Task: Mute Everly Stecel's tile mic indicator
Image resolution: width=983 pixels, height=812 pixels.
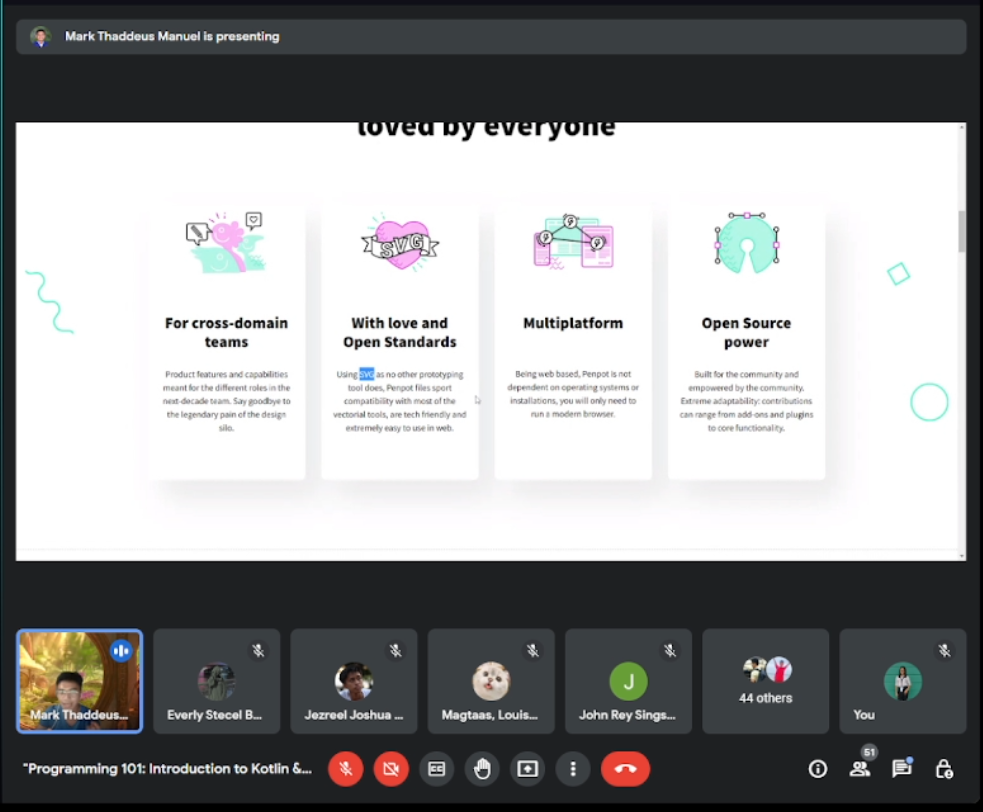Action: click(x=258, y=650)
